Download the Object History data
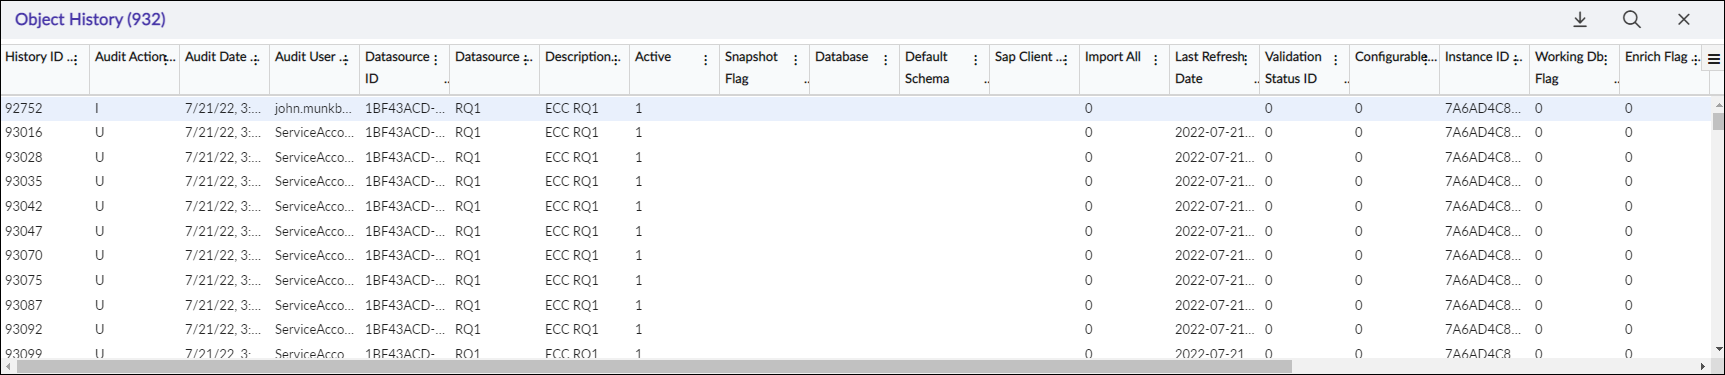Viewport: 1725px width, 375px height. (1580, 19)
